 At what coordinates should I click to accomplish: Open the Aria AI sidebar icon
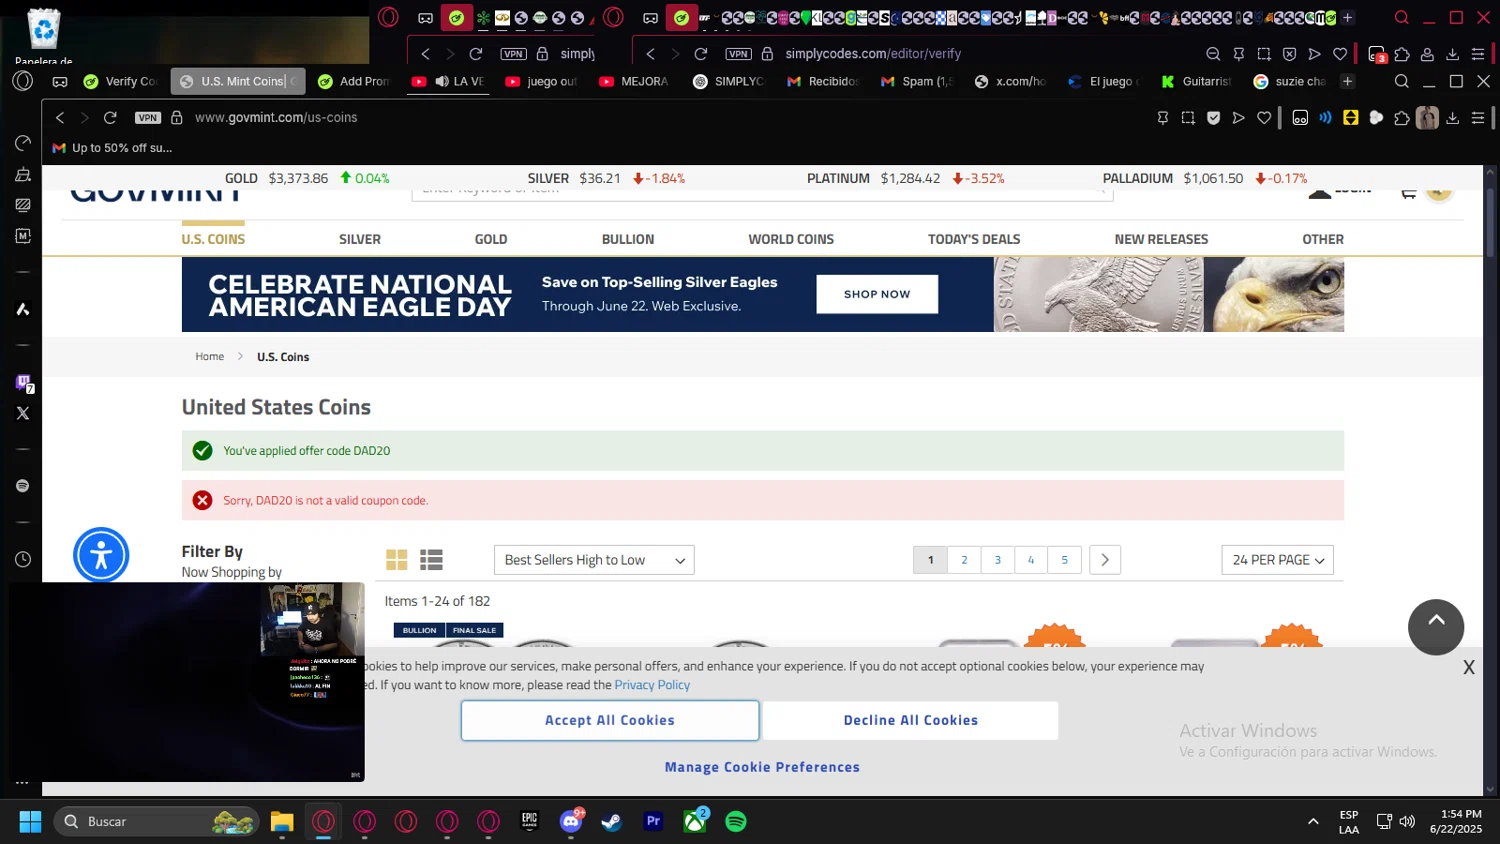[23, 309]
